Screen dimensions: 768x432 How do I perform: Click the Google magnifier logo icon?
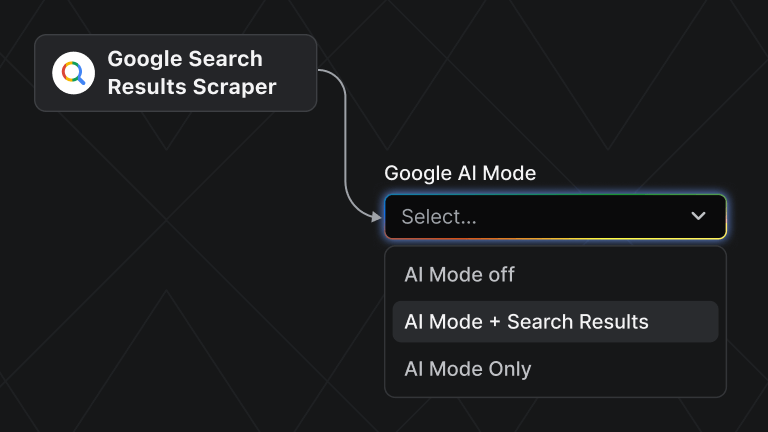pyautogui.click(x=73, y=73)
